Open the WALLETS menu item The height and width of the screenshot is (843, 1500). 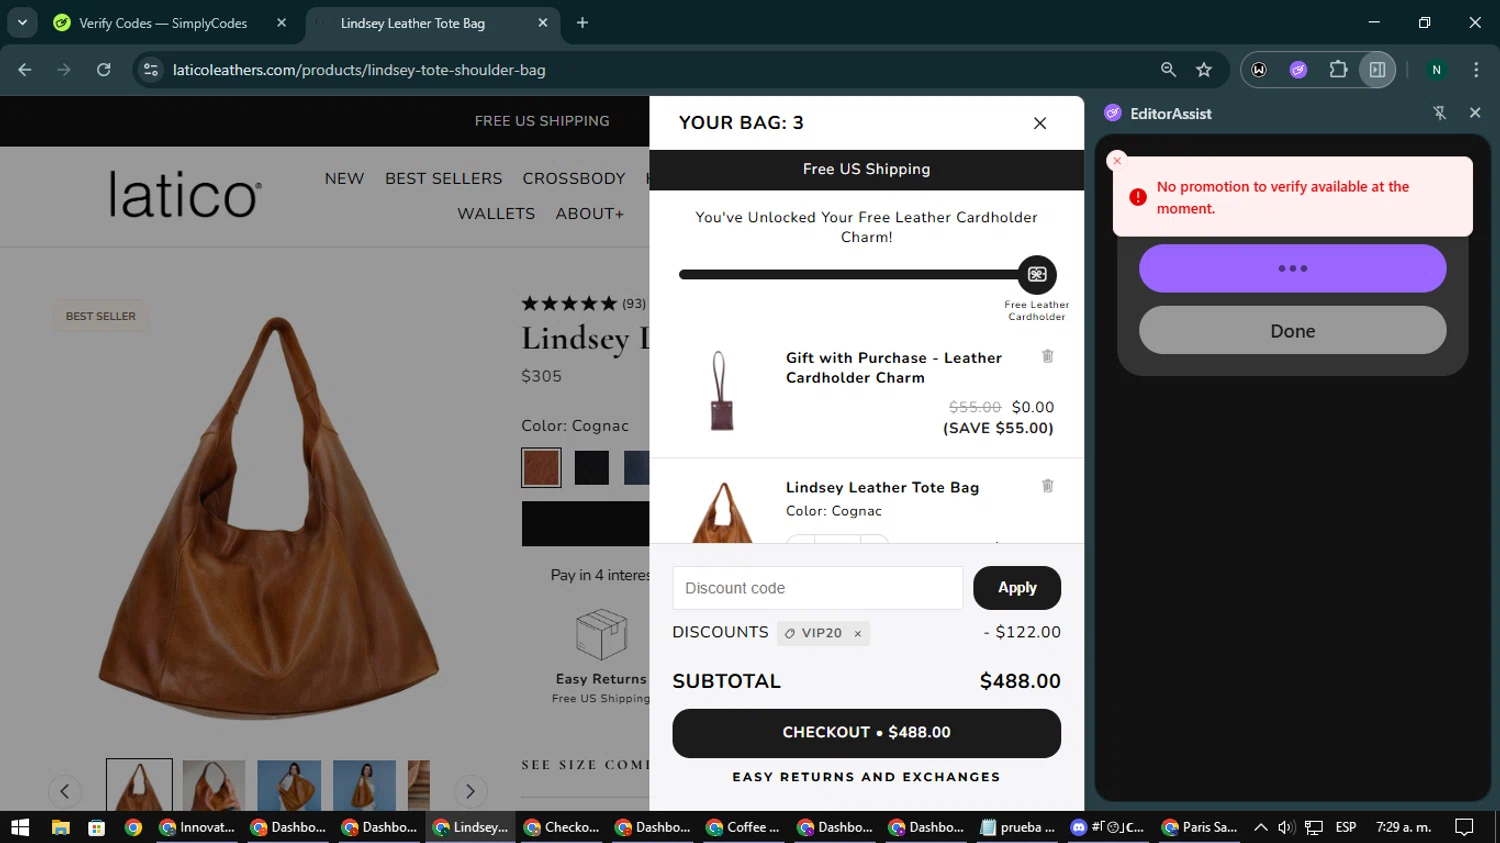pos(496,214)
